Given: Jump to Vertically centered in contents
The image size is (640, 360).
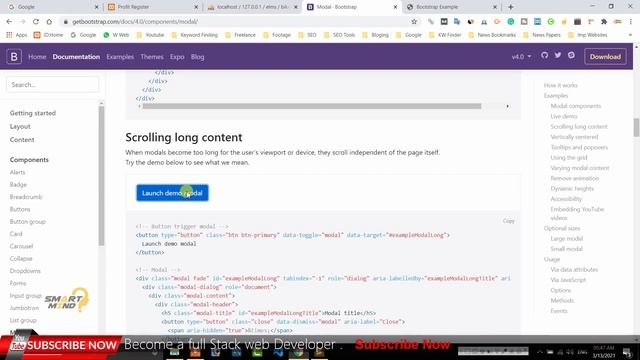Looking at the screenshot, I should pyautogui.click(x=574, y=137).
